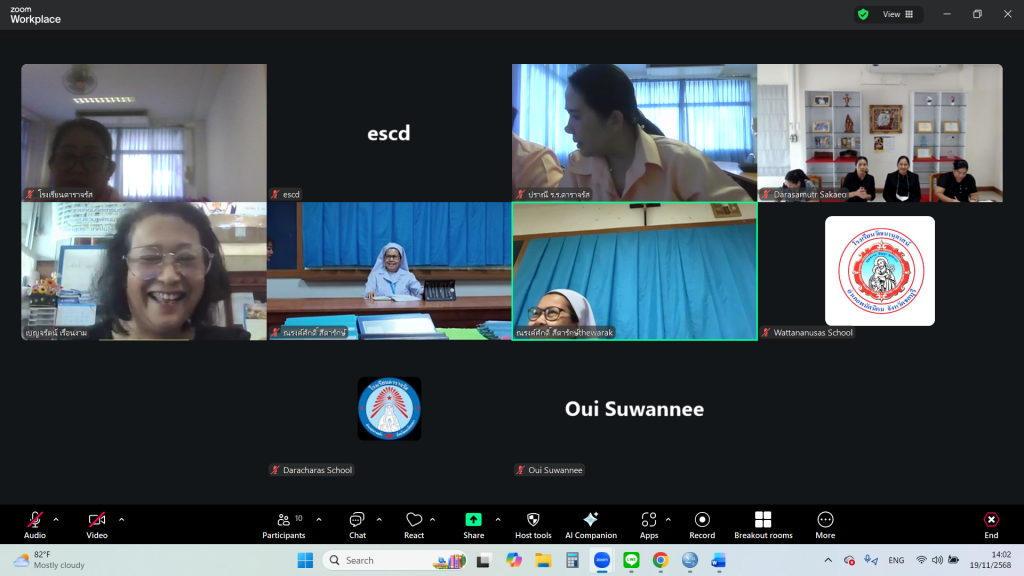Viewport: 1024px width, 576px height.
Task: Click the green encryption shield icon
Action: (x=863, y=14)
